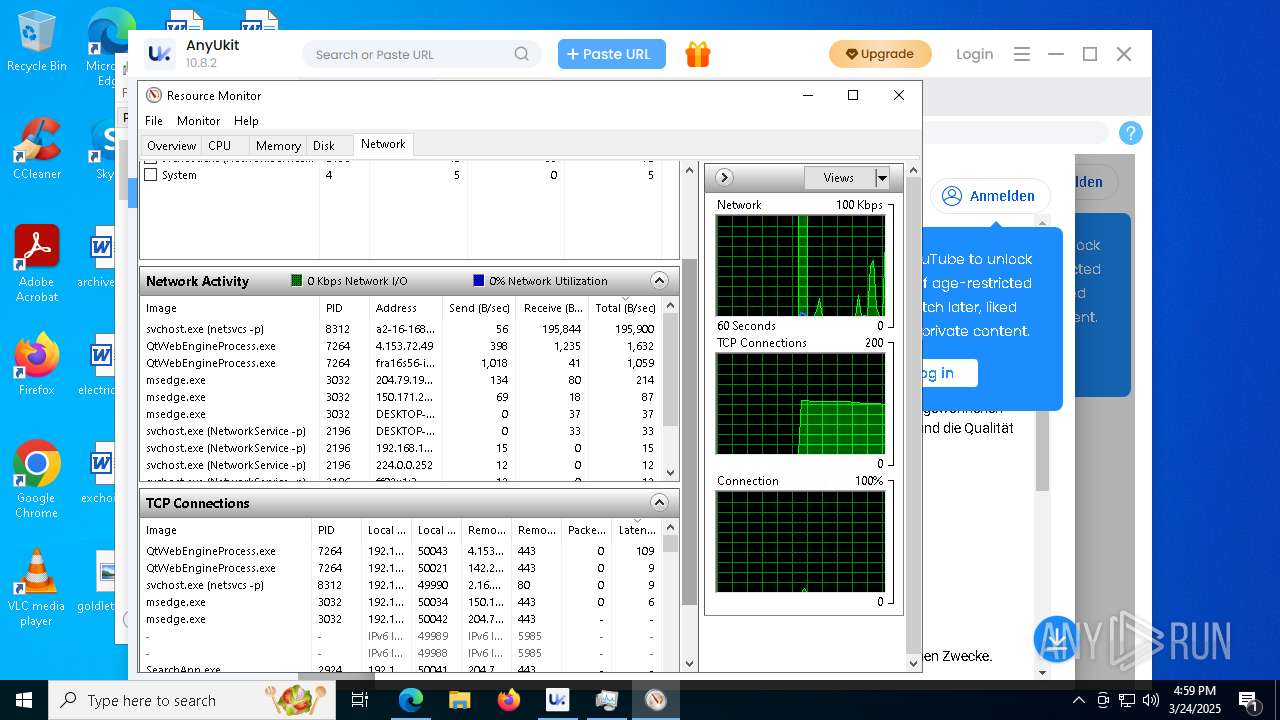Open the Recycle Bin desktop icon
1280x720 pixels.
point(36,41)
